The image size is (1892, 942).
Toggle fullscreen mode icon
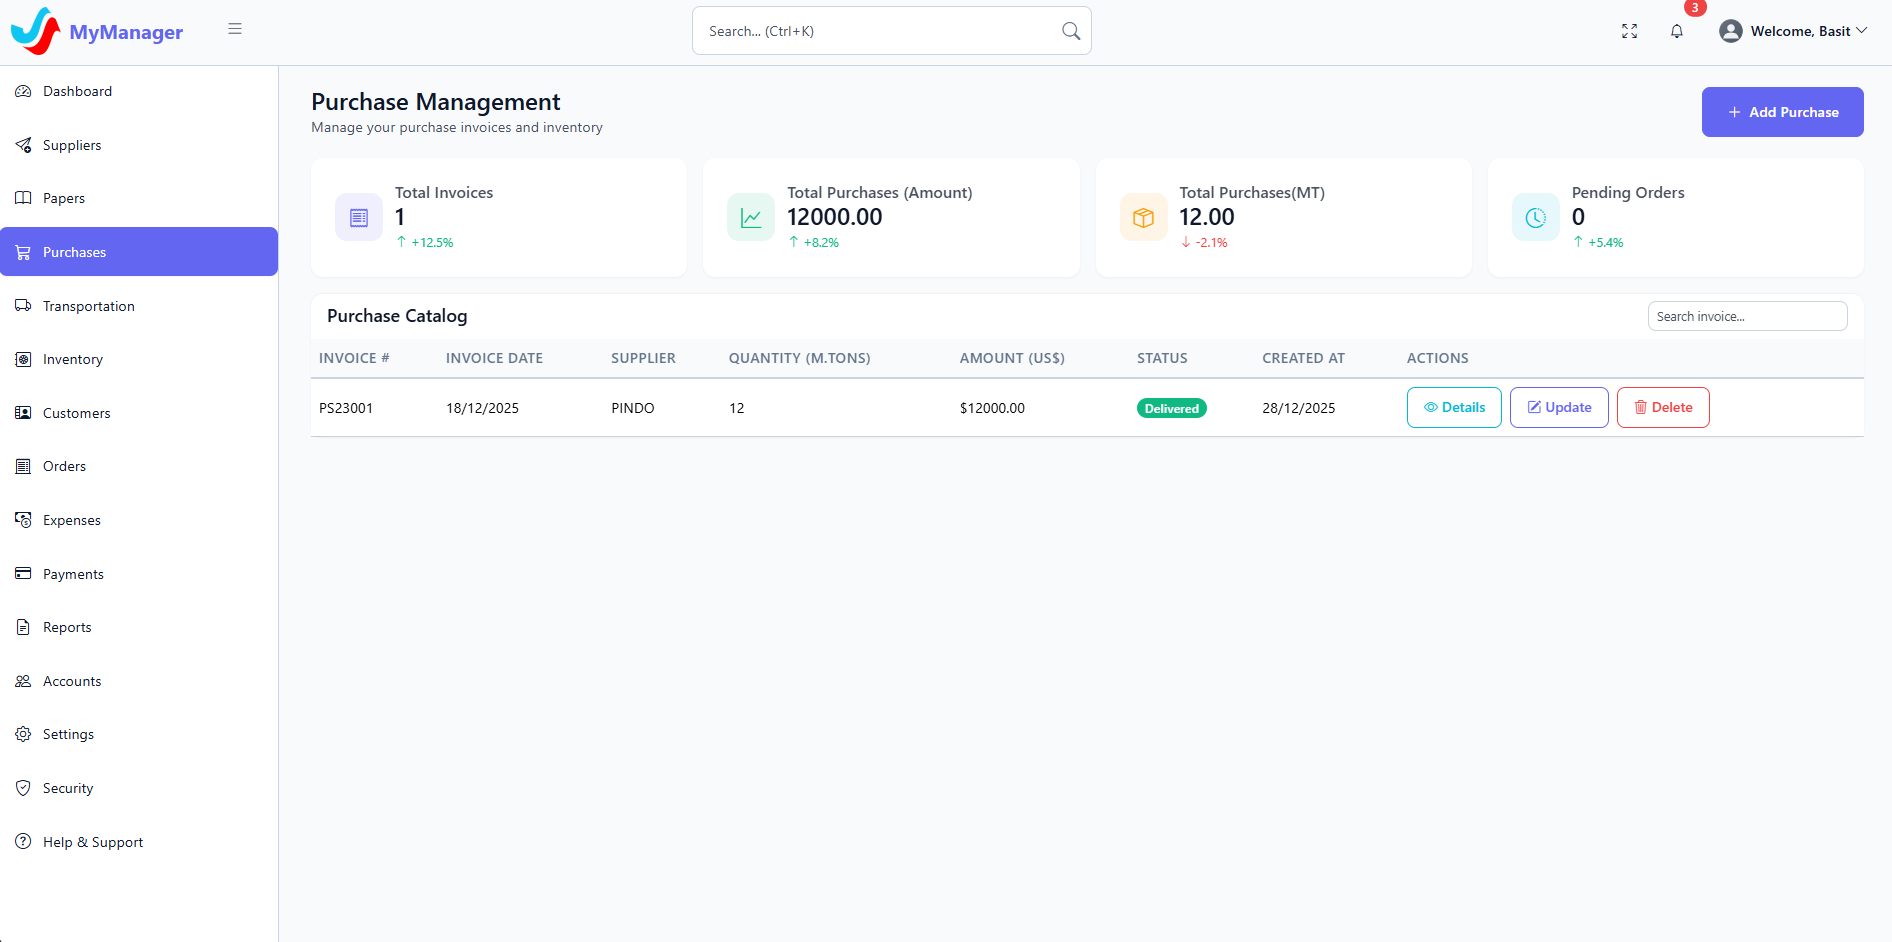[x=1629, y=31]
